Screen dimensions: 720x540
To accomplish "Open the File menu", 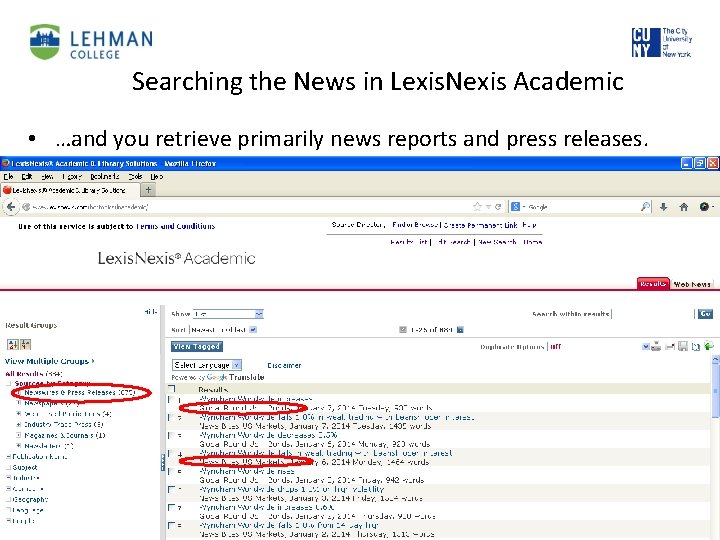I will coord(8,177).
